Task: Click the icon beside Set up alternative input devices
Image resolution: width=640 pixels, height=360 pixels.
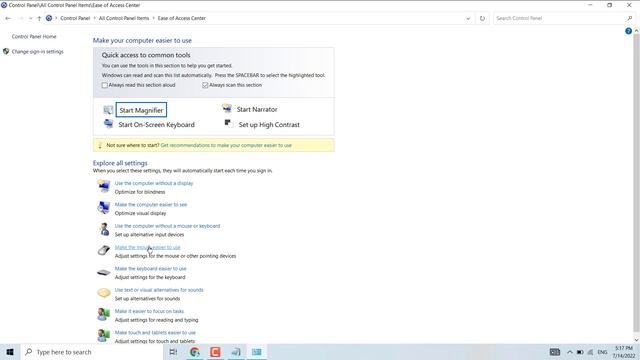Action: (104, 229)
